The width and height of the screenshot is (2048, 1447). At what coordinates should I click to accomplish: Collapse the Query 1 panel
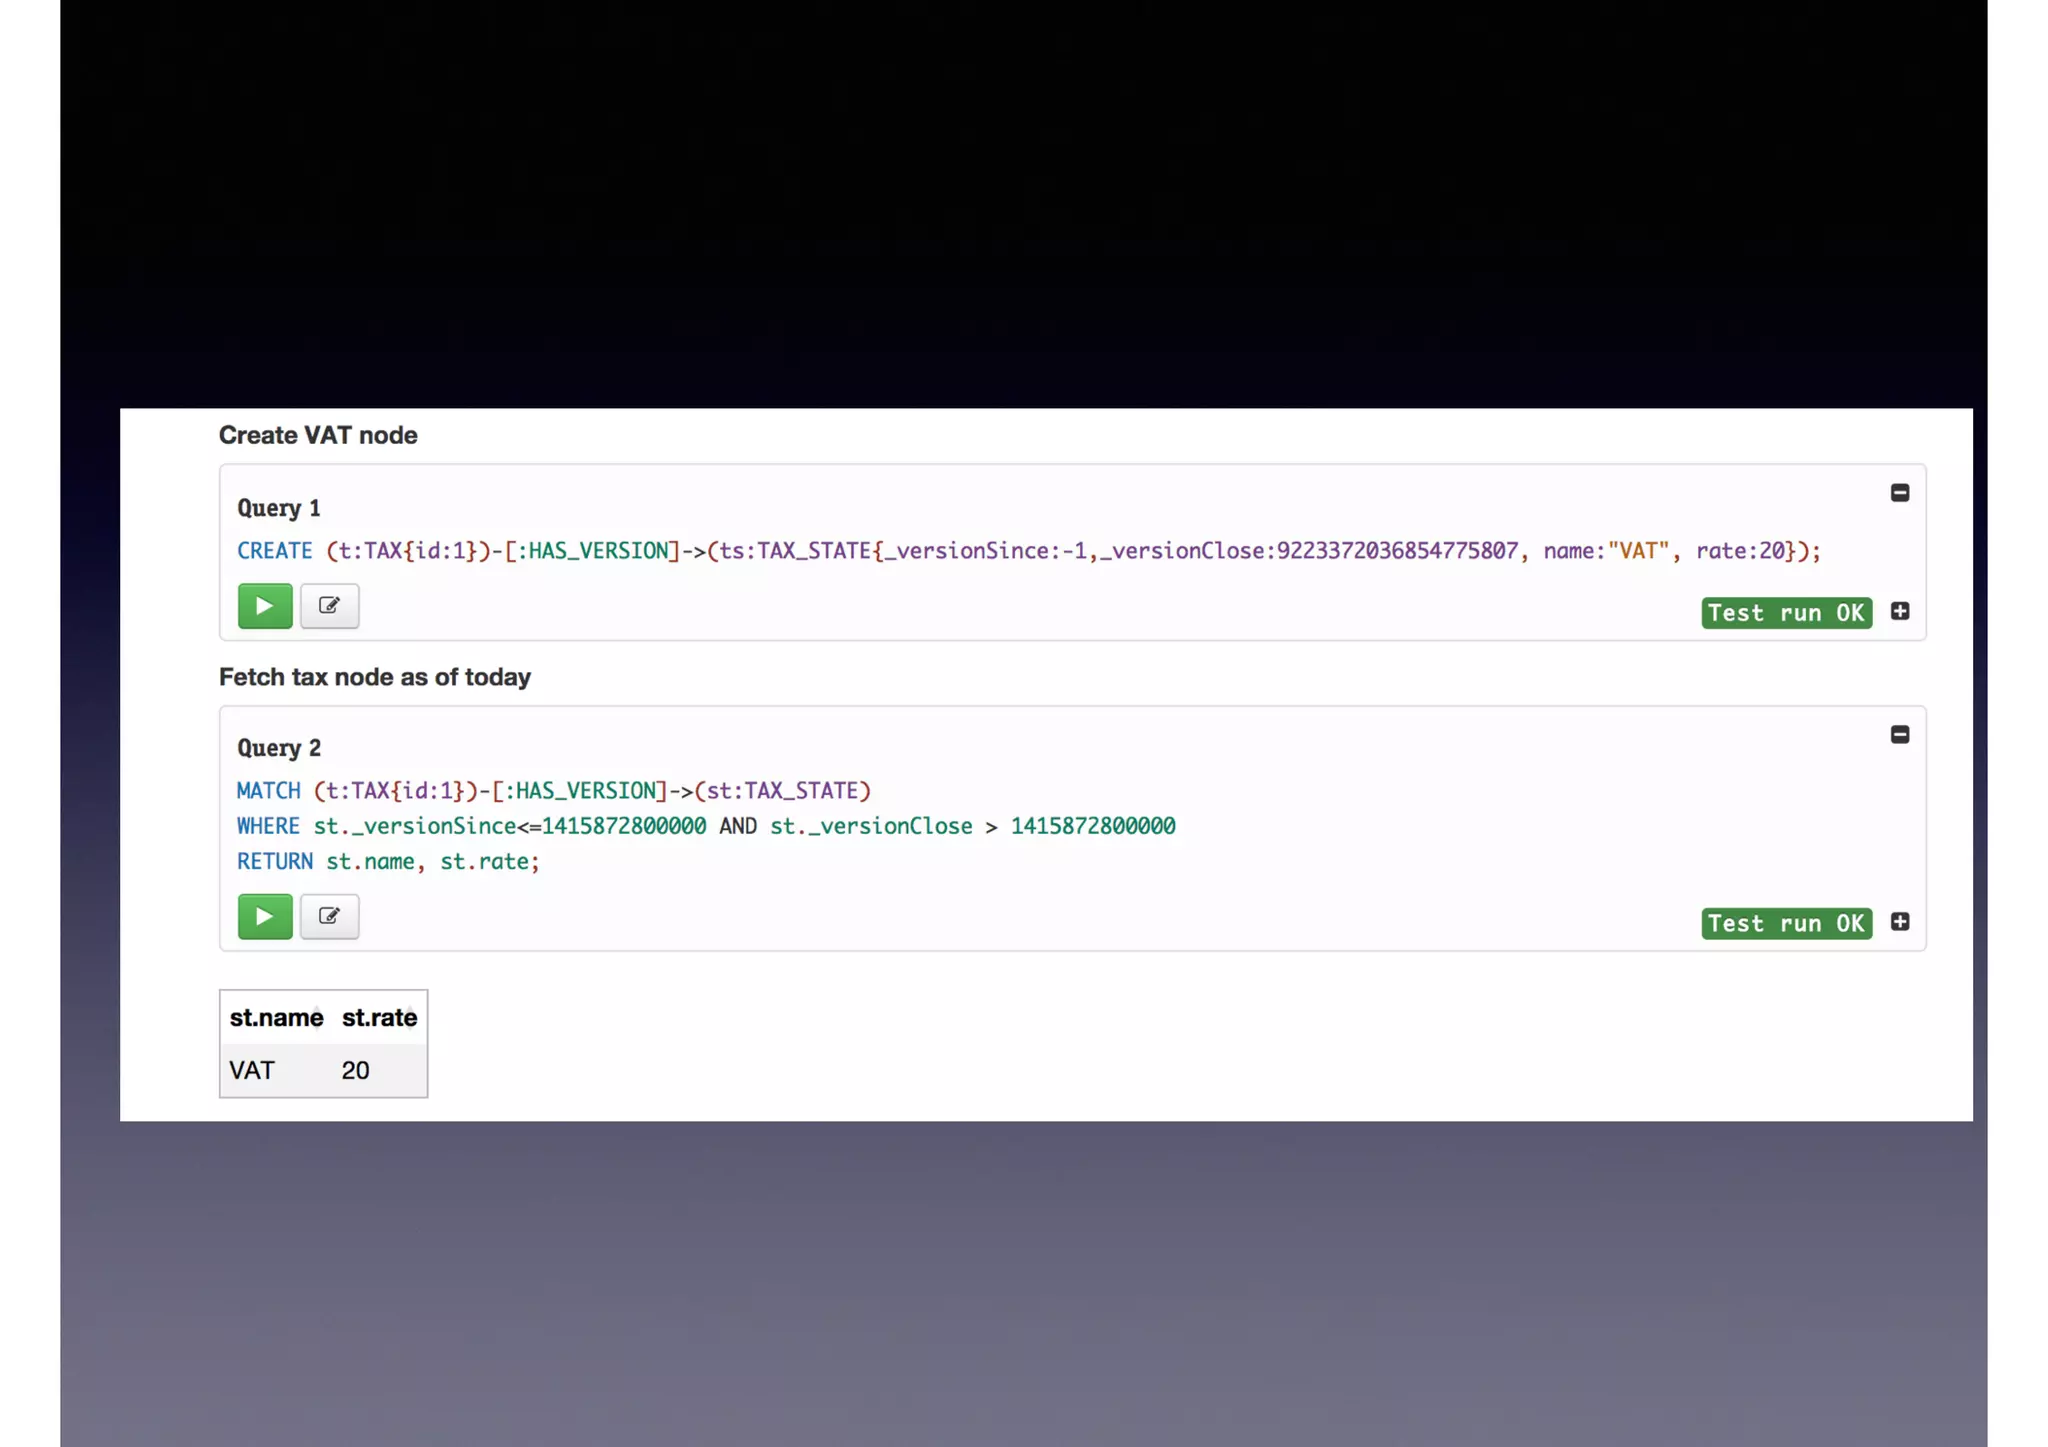point(1899,493)
